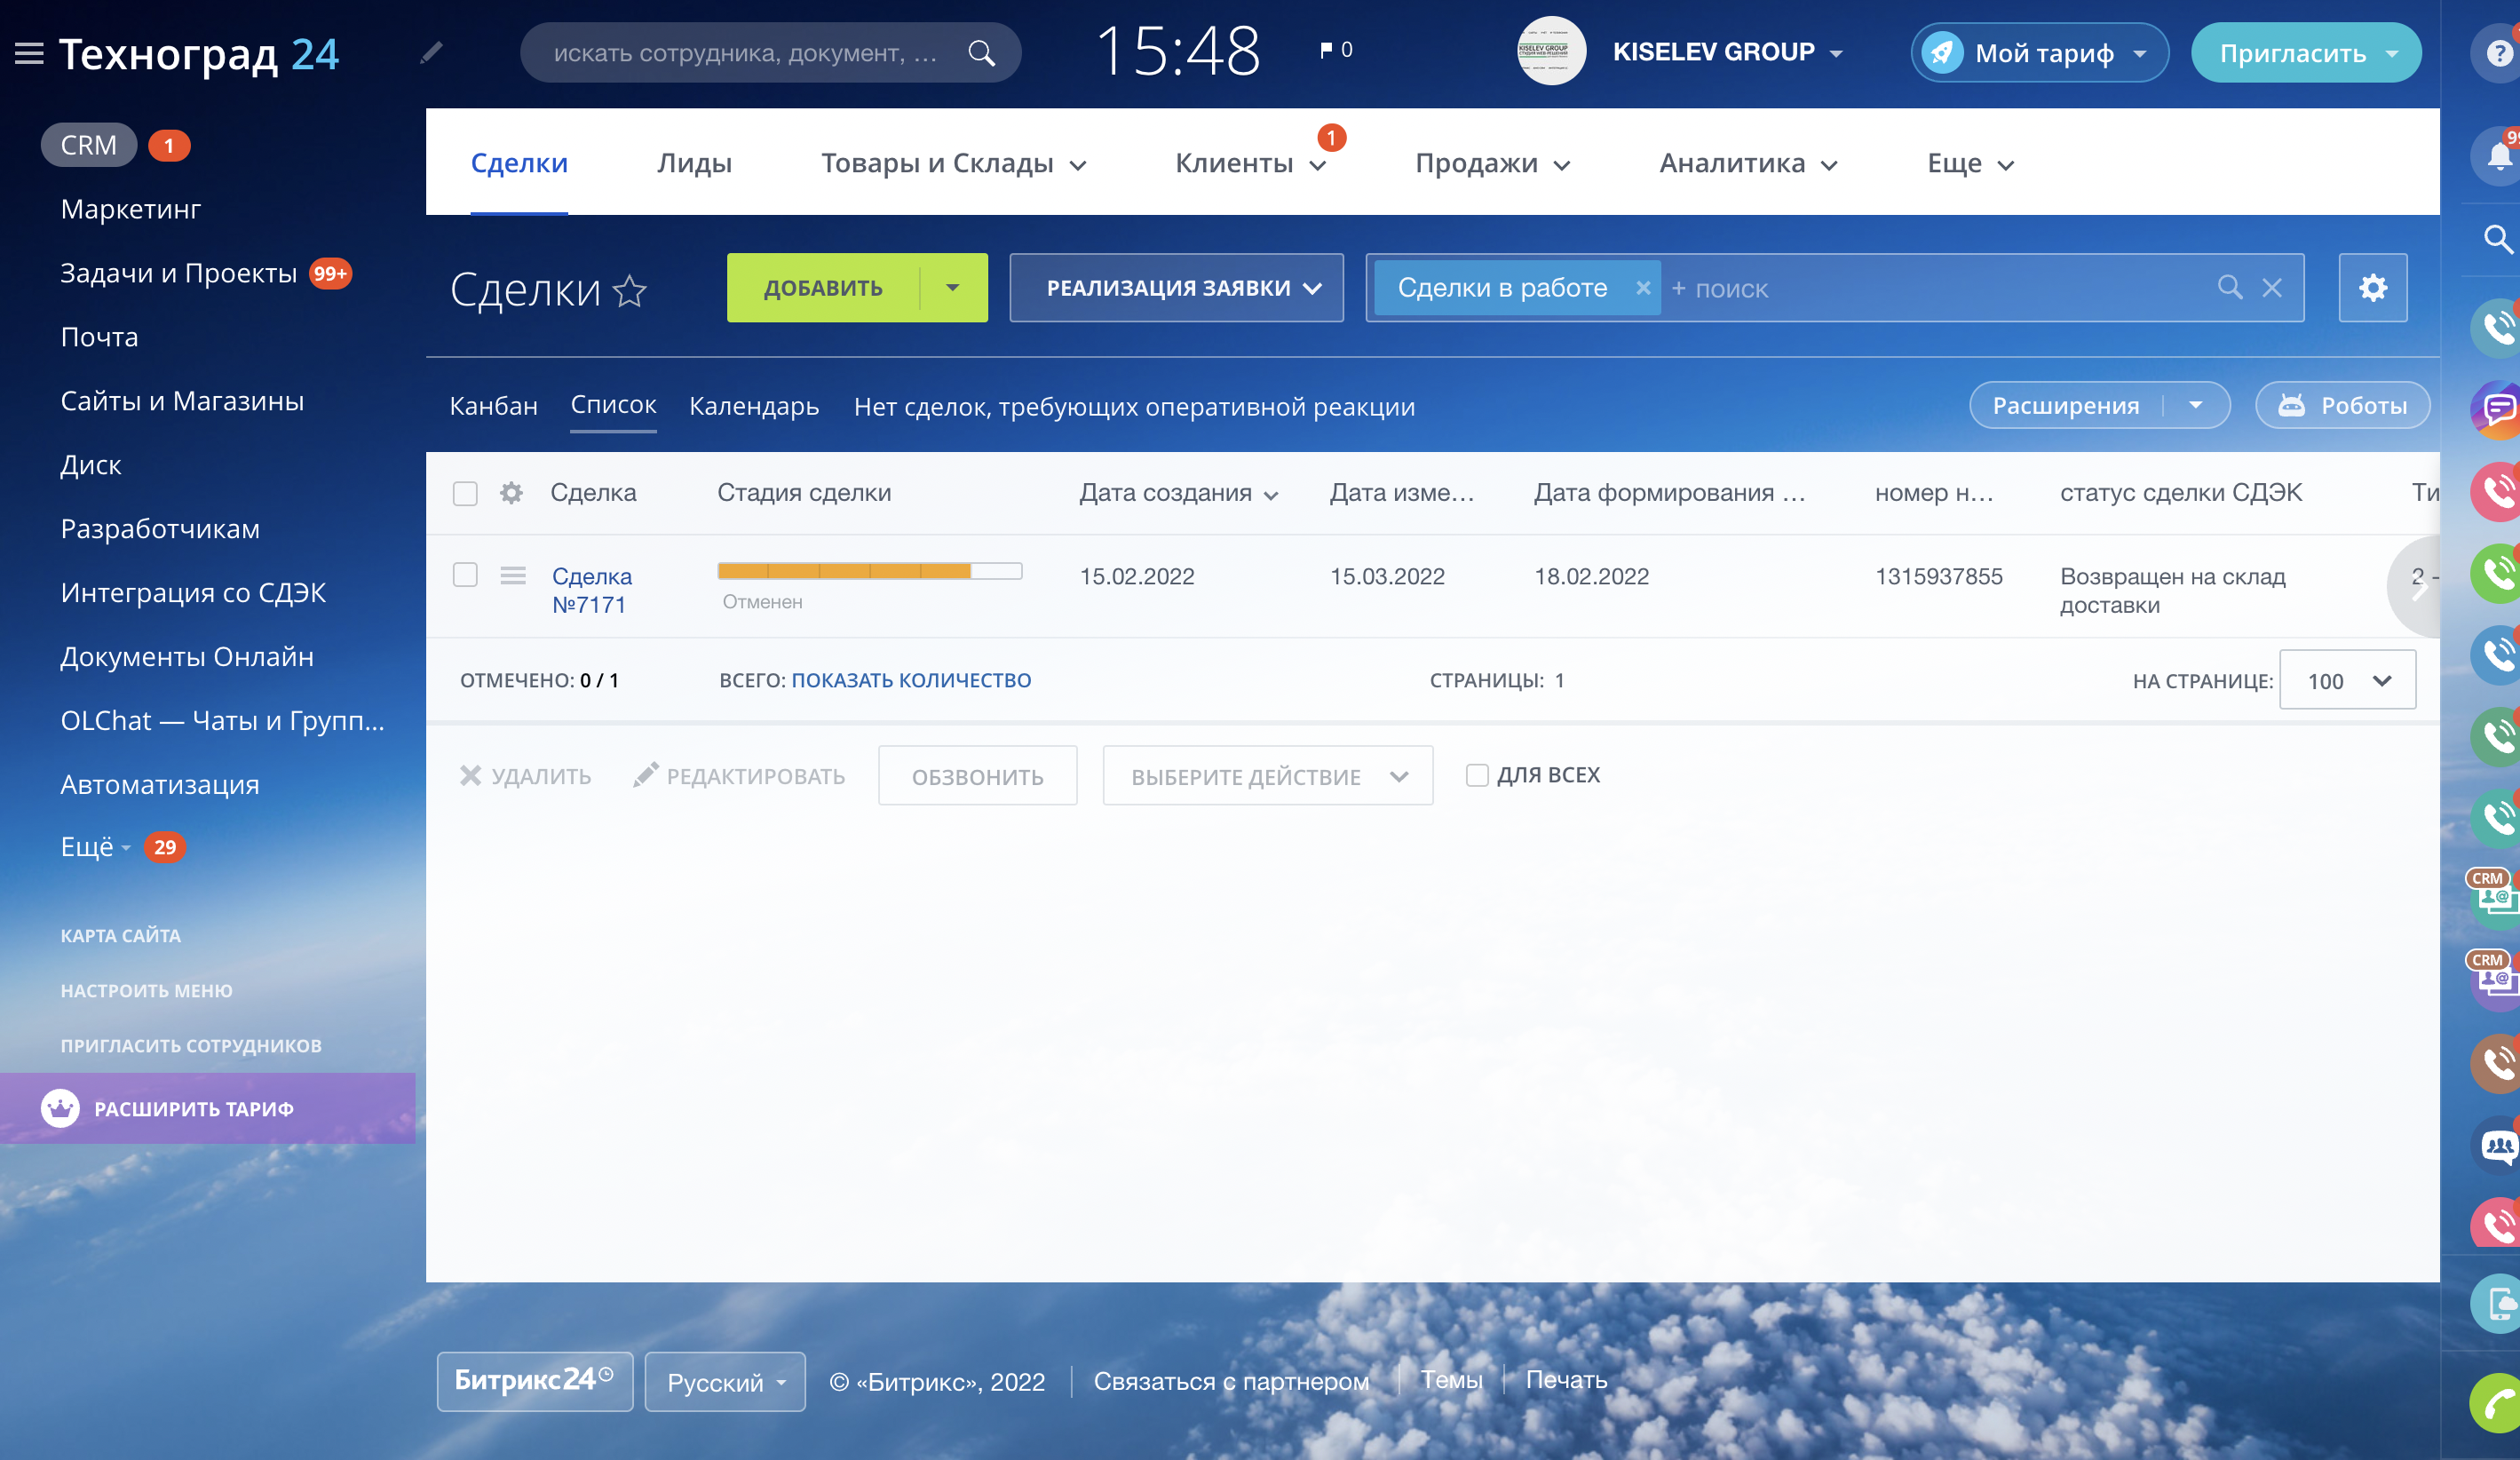The image size is (2520, 1460).
Task: Click the search magnifier in right sidebar
Action: tap(2498, 239)
